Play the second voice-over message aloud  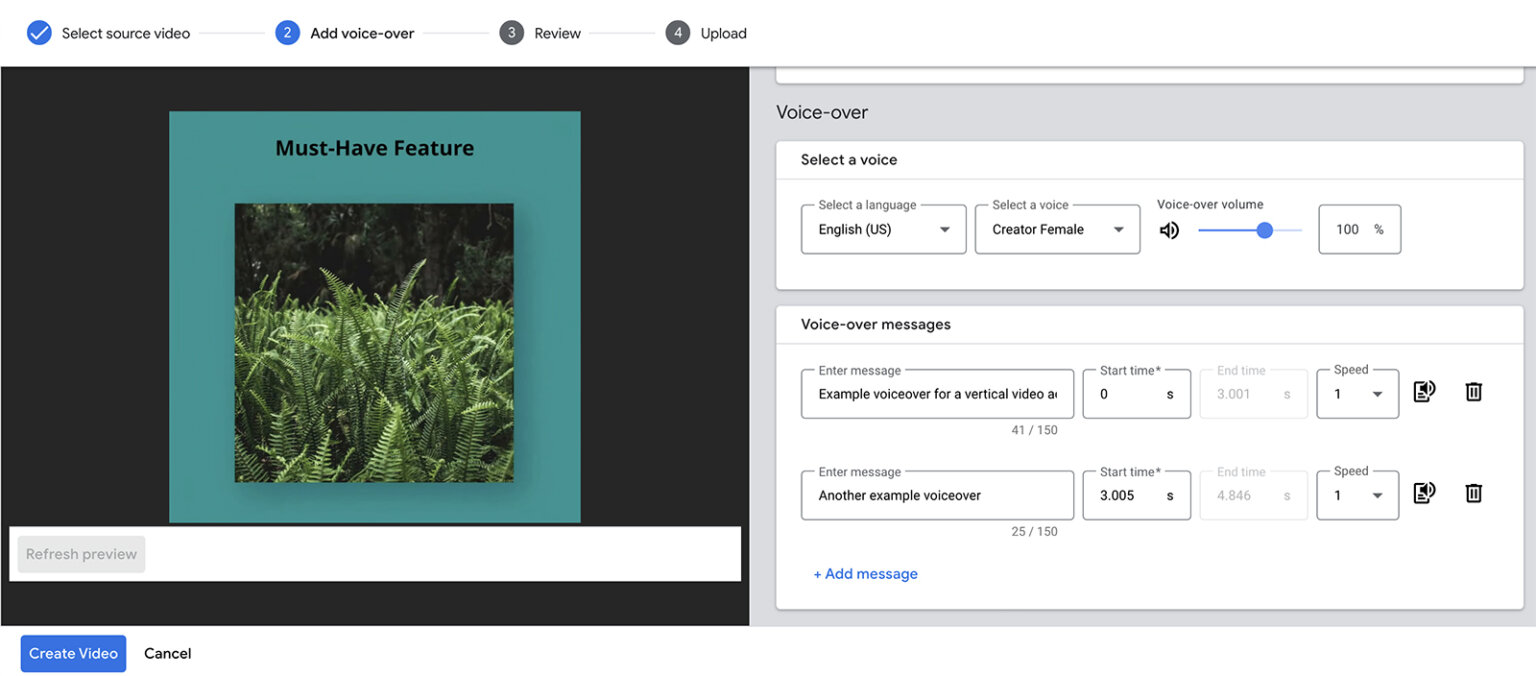[x=1424, y=492]
